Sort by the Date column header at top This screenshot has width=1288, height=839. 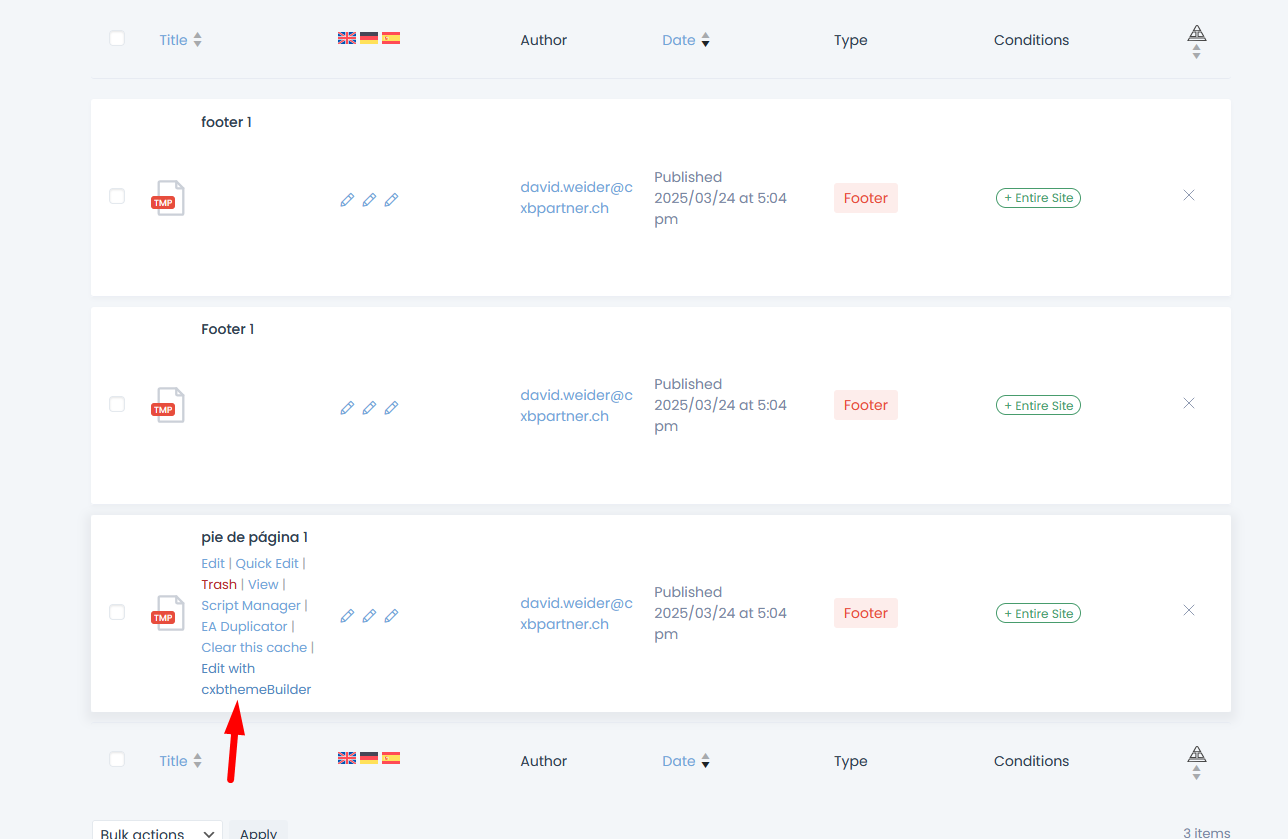tap(679, 40)
